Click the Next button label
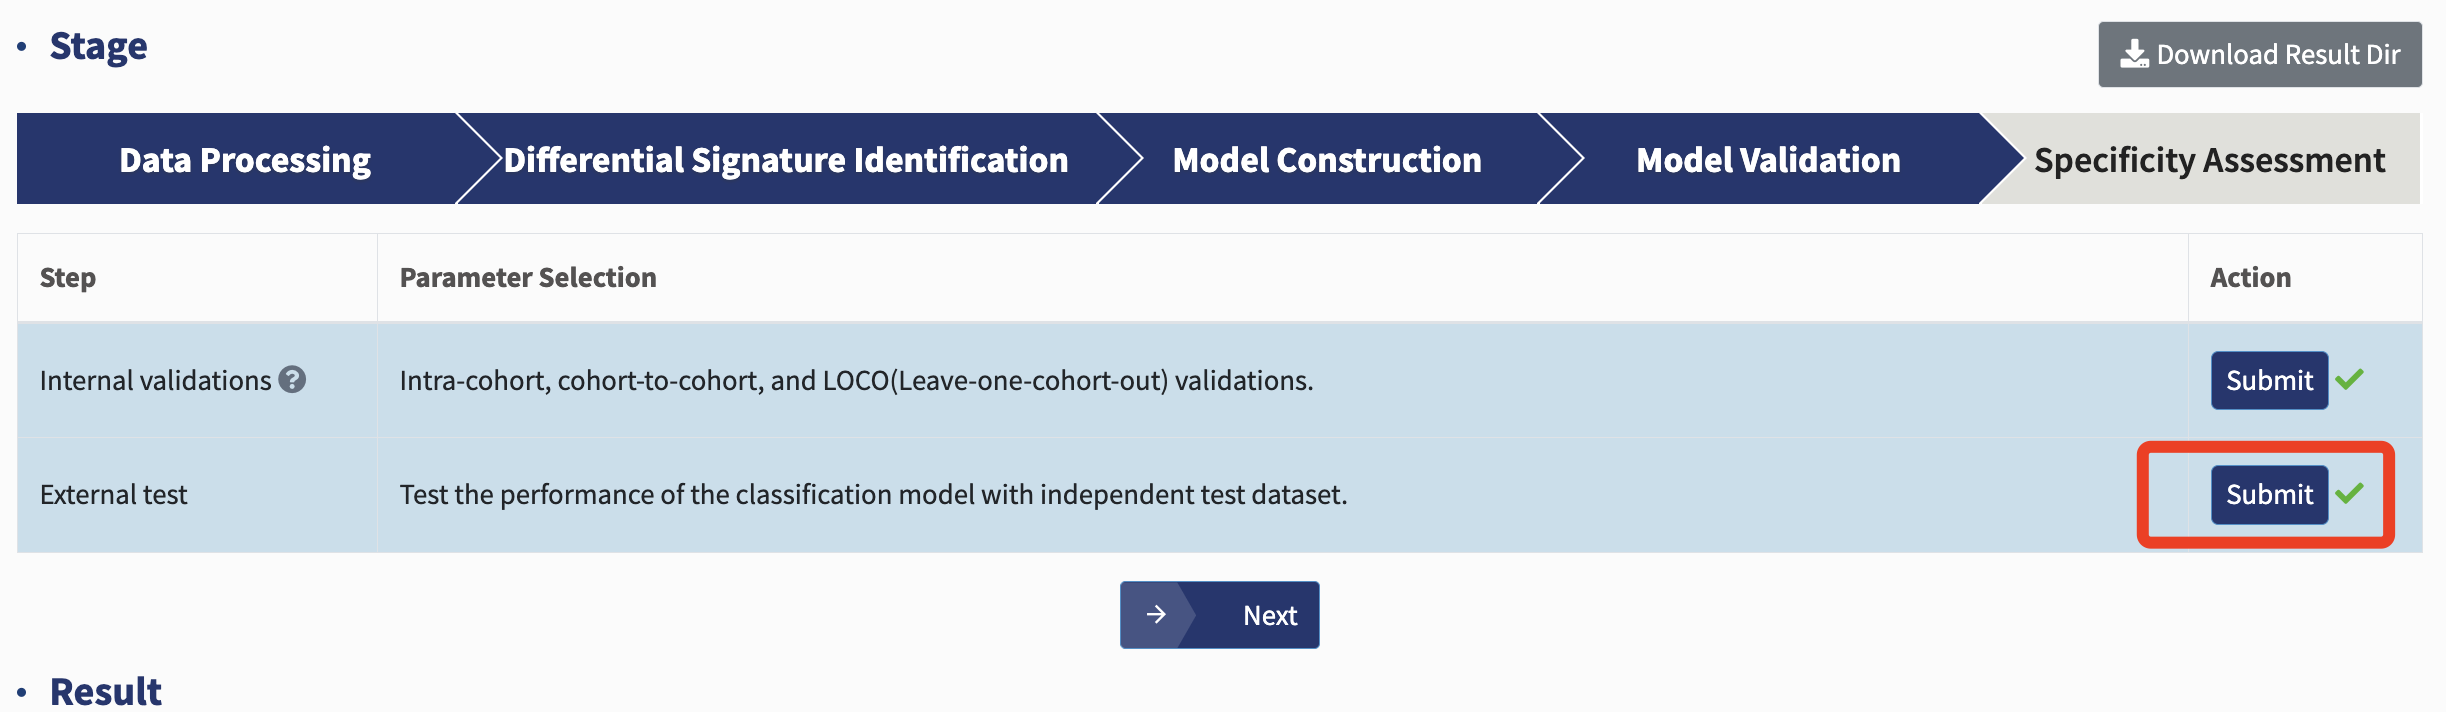This screenshot has width=2446, height=712. (1270, 615)
